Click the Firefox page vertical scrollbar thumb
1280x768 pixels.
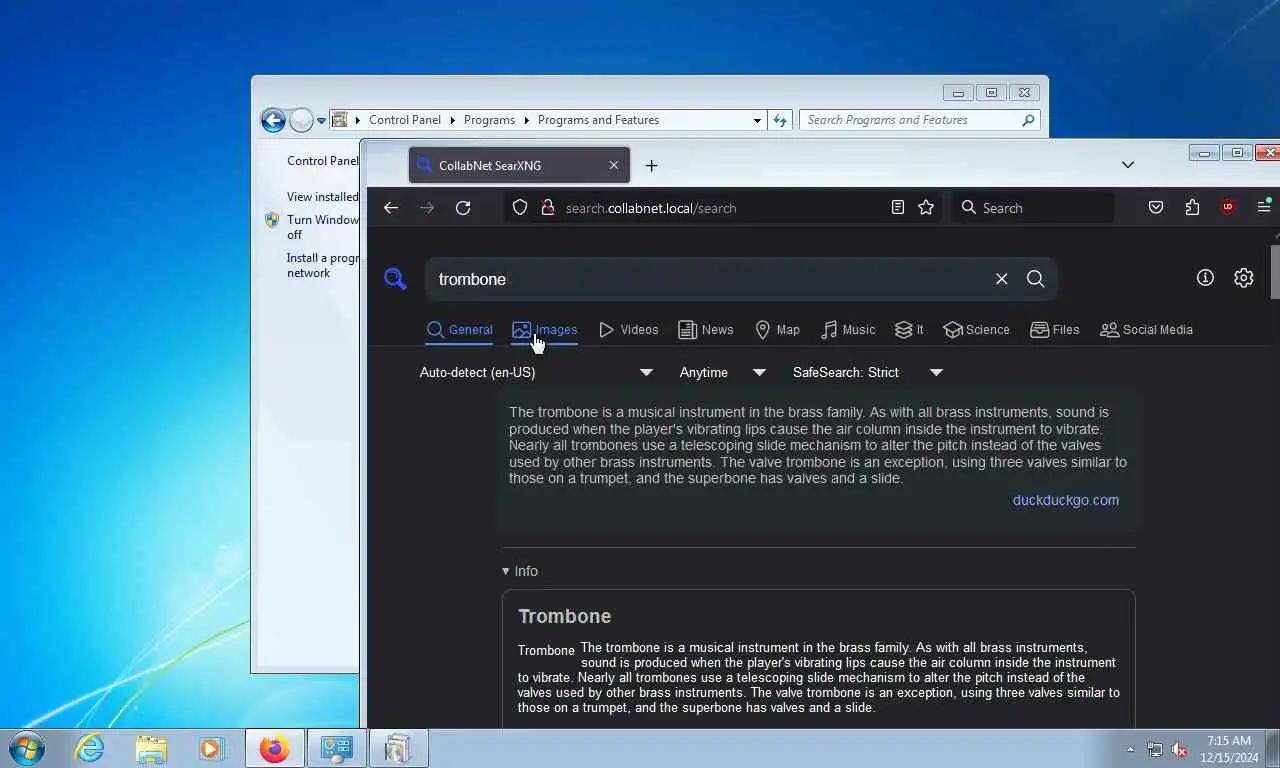click(1274, 272)
